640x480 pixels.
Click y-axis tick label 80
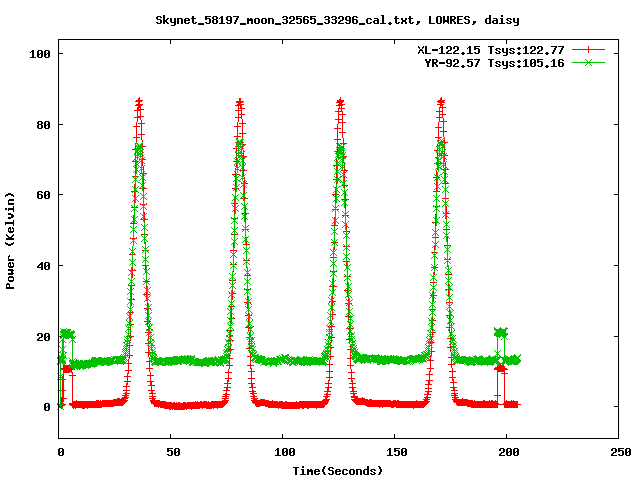click(43, 125)
